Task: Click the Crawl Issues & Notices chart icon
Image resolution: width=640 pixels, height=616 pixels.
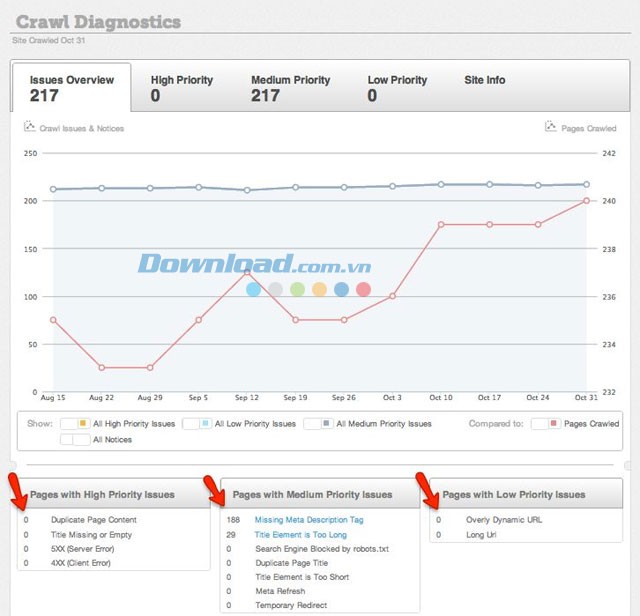Action: click(x=29, y=128)
